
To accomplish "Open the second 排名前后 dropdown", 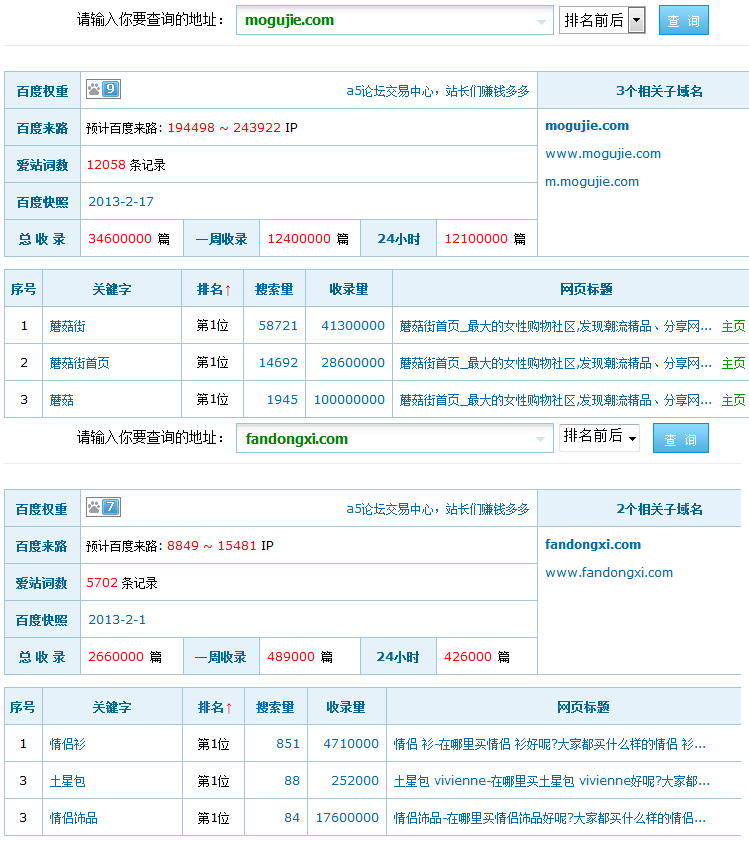I will pyautogui.click(x=599, y=437).
